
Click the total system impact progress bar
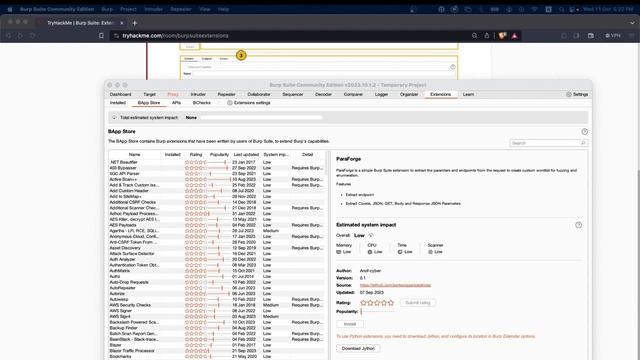261,118
